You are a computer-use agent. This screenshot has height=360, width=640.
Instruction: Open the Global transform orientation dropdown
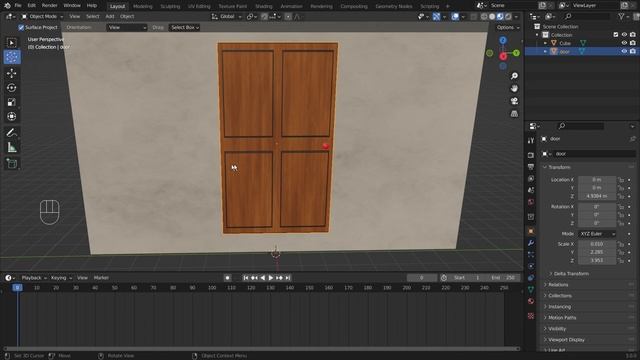click(x=227, y=17)
